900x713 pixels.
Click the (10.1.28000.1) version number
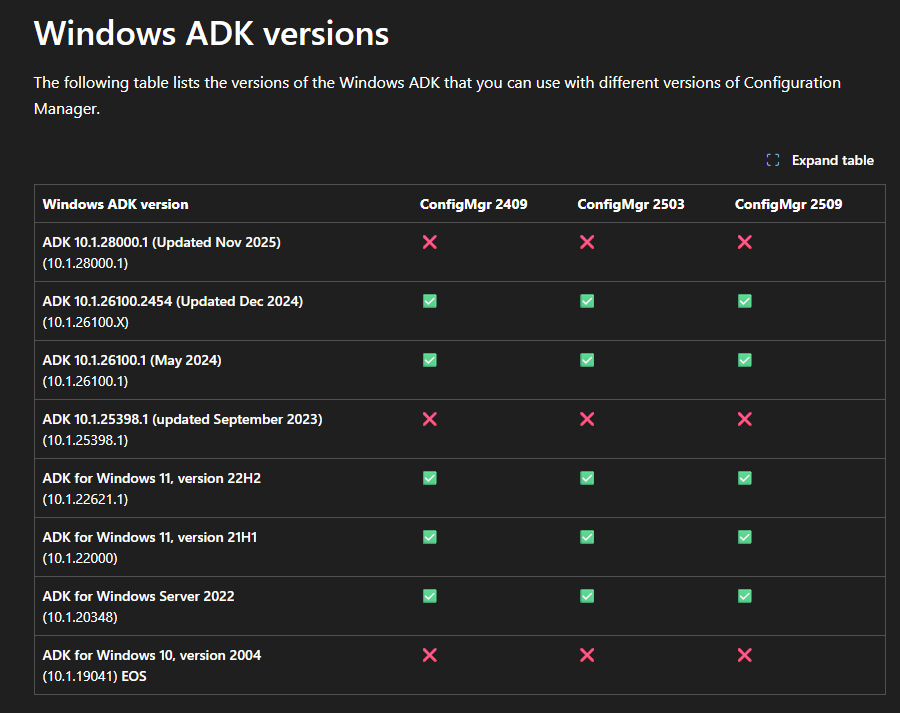[85, 264]
